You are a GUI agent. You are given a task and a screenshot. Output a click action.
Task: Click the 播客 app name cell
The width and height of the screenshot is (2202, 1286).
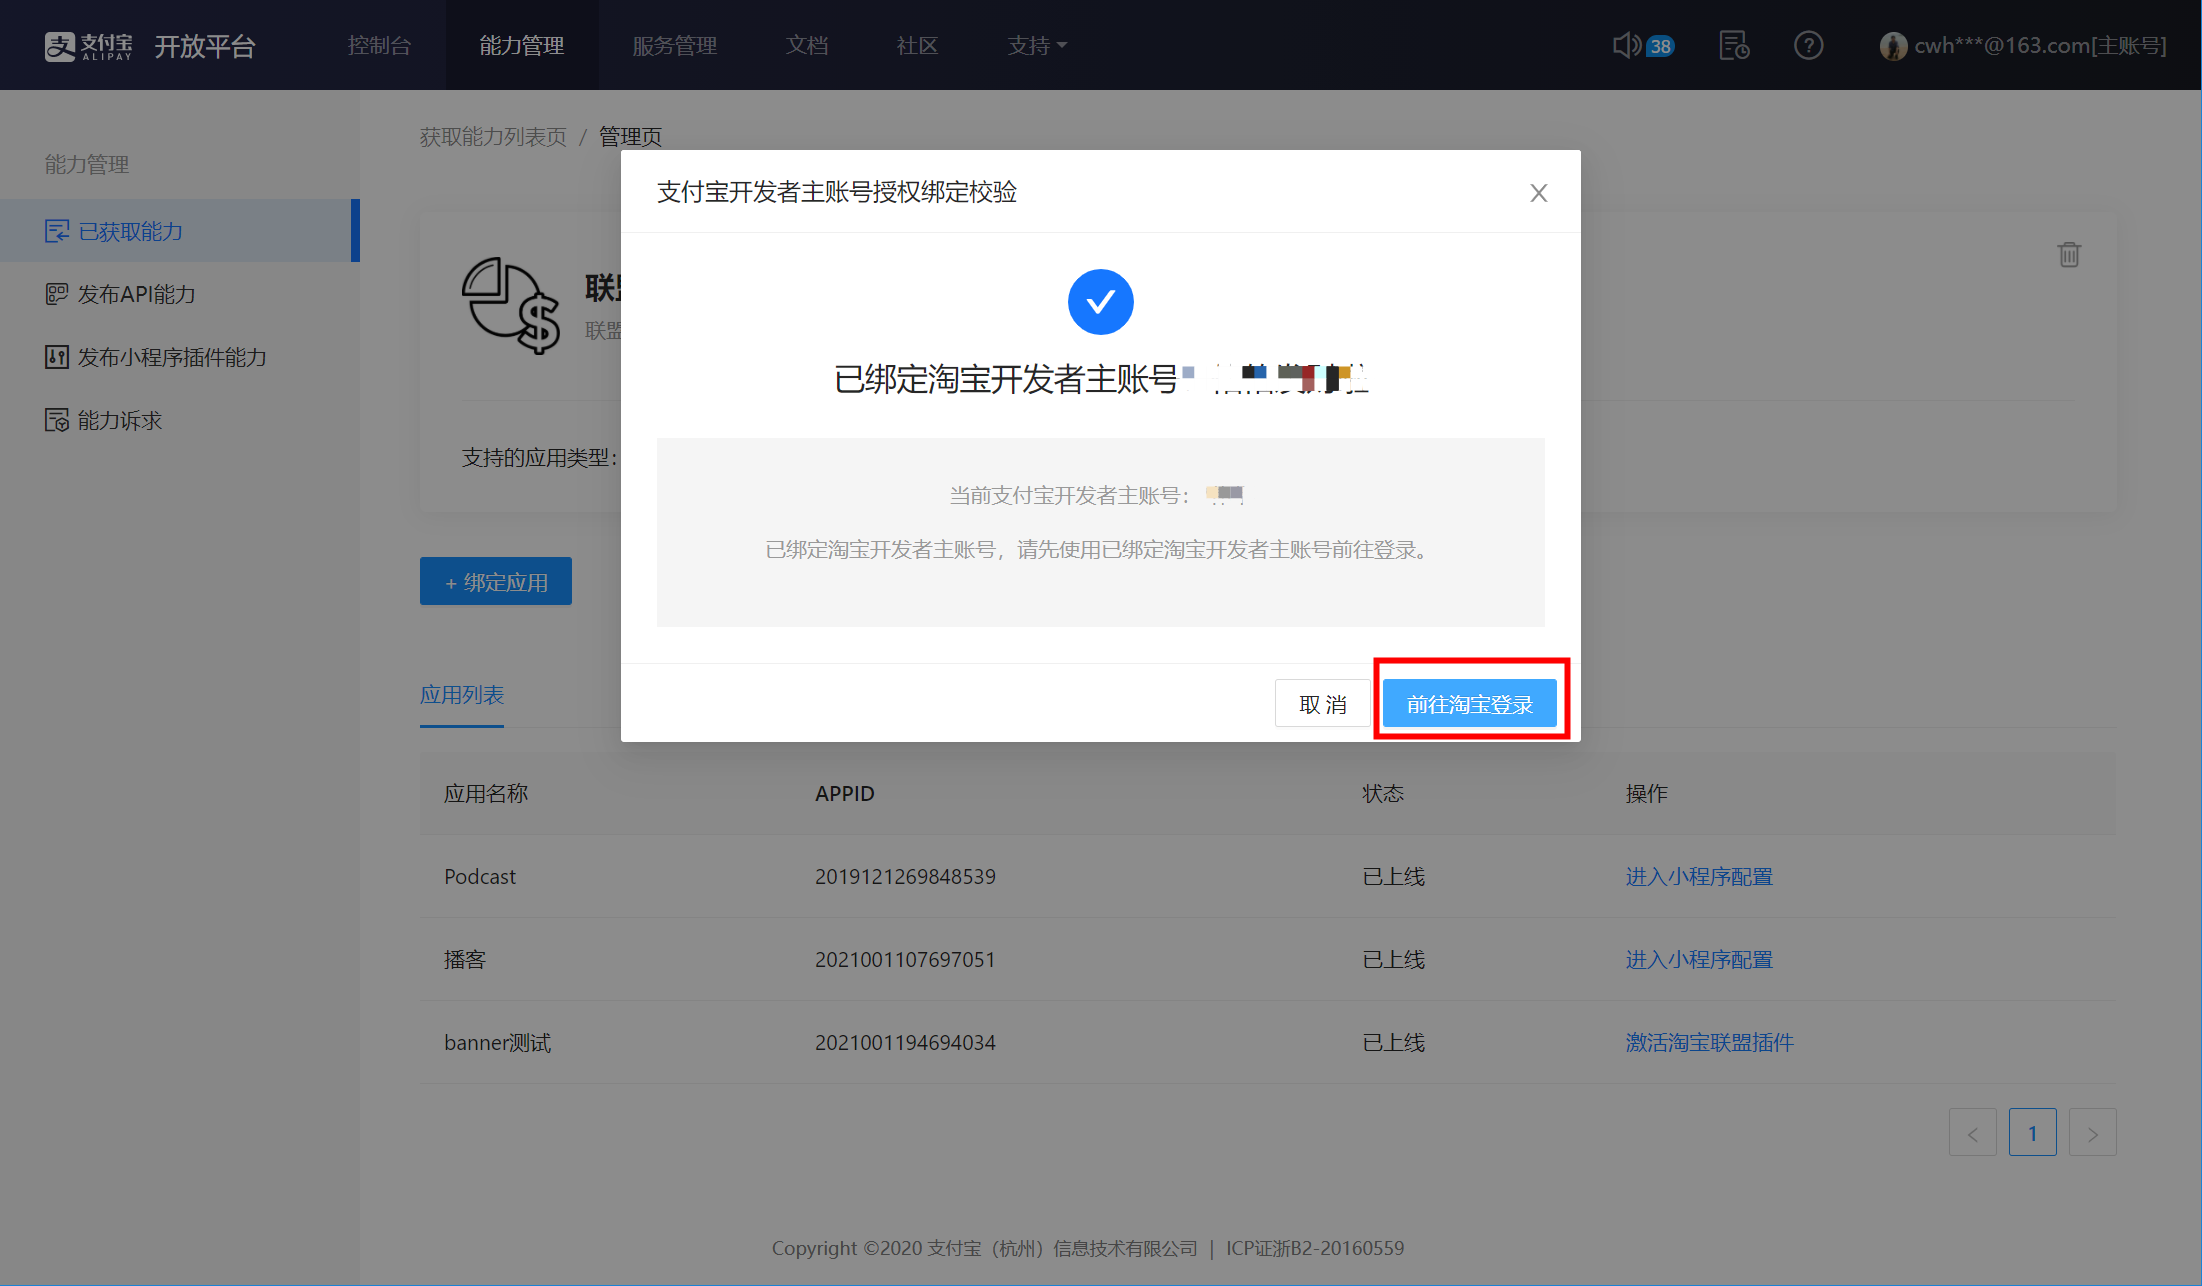coord(465,960)
